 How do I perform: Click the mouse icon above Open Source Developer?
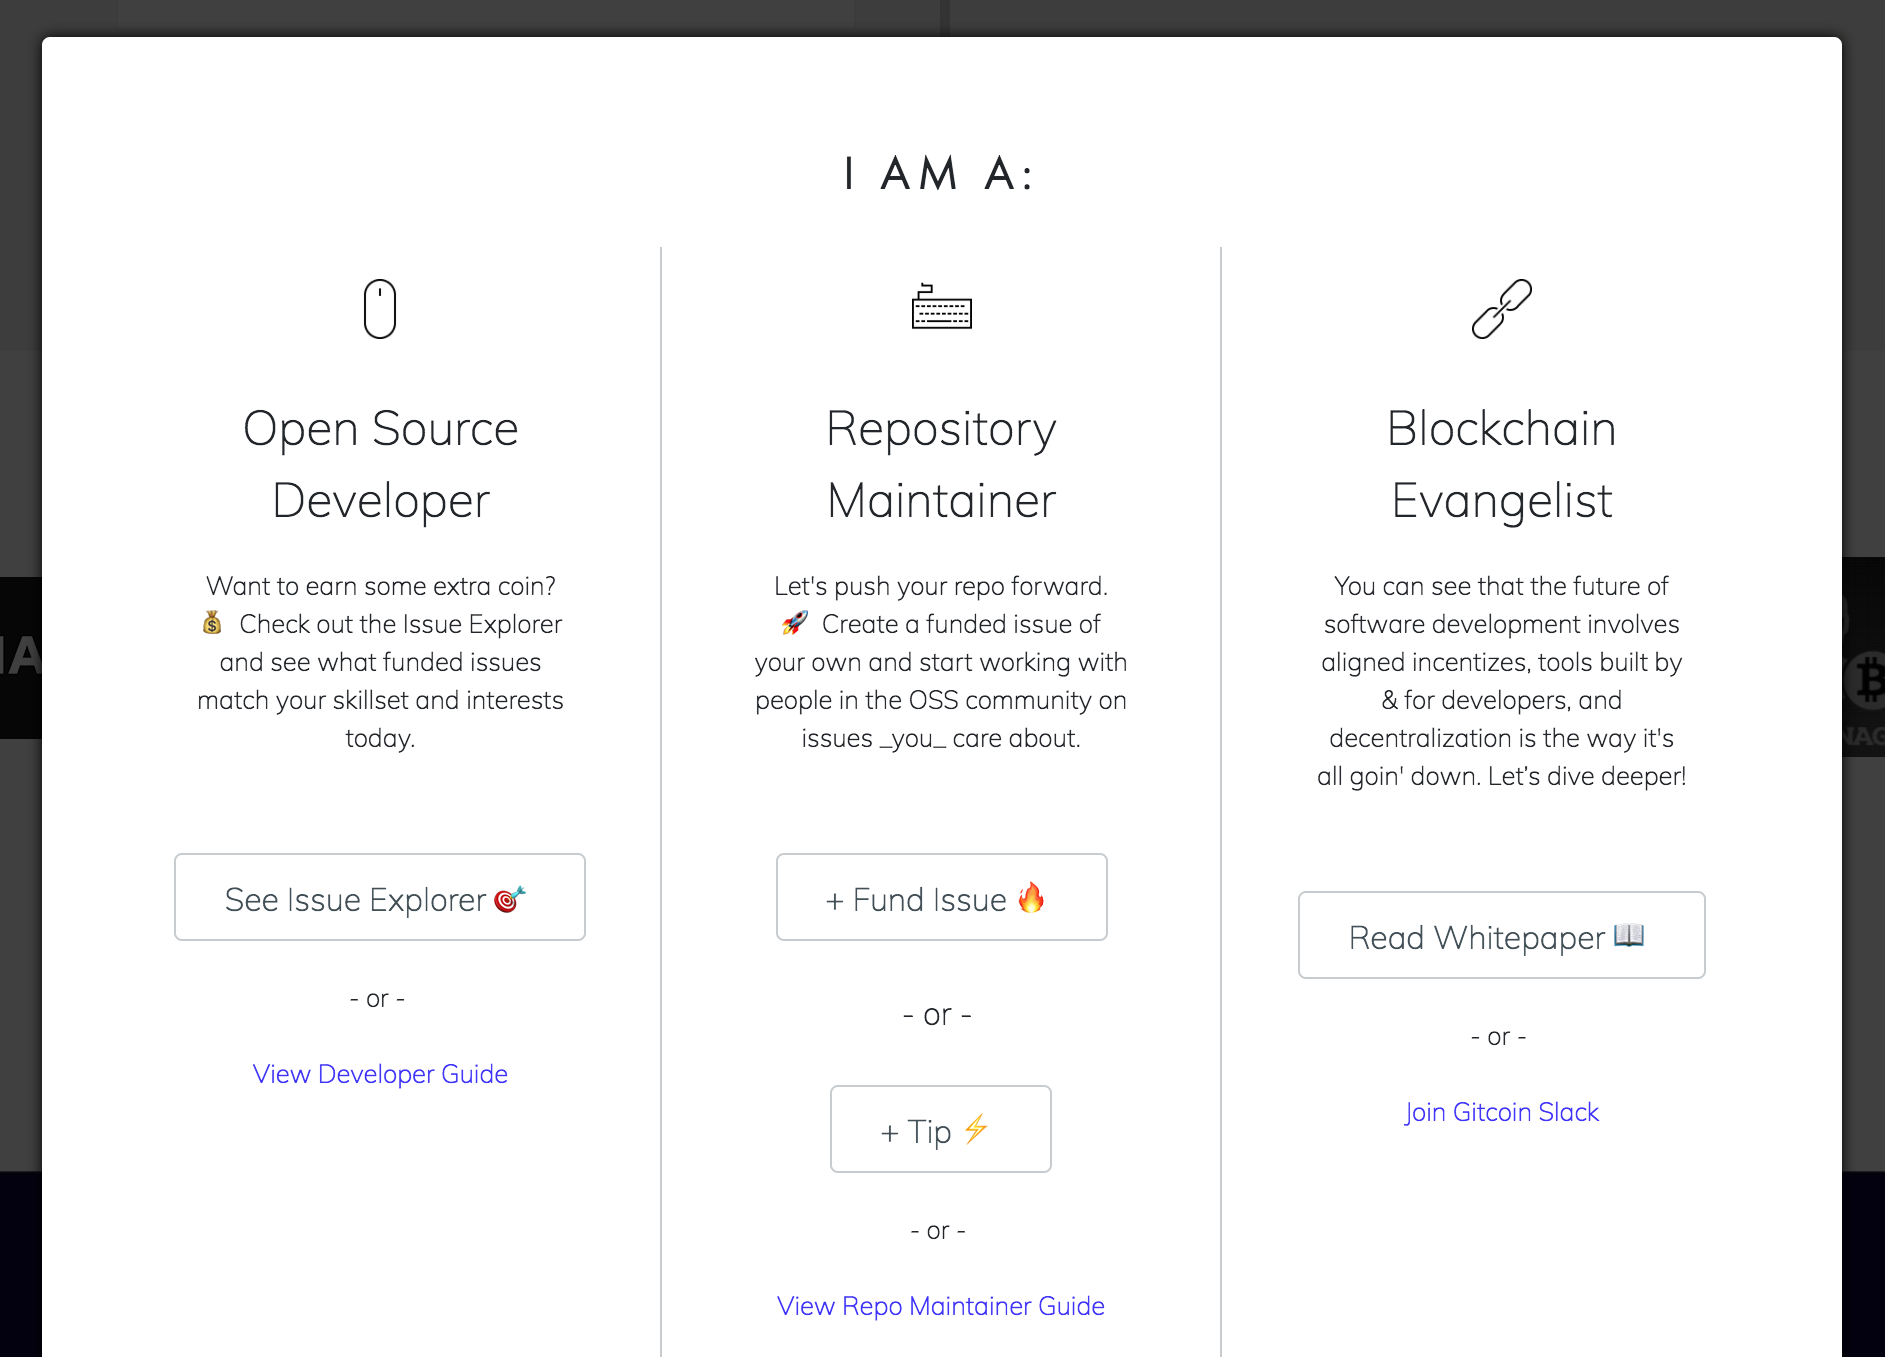point(379,309)
